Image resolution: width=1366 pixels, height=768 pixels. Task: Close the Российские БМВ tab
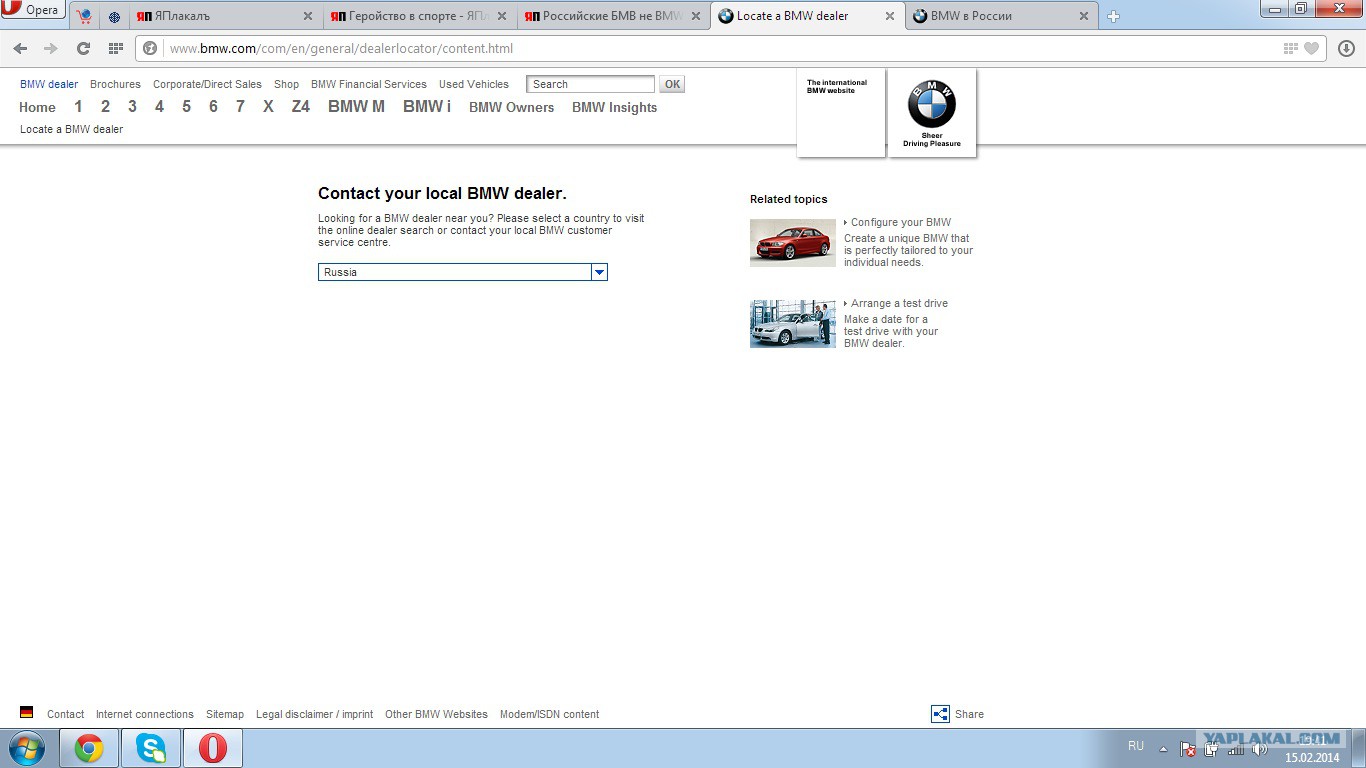695,16
